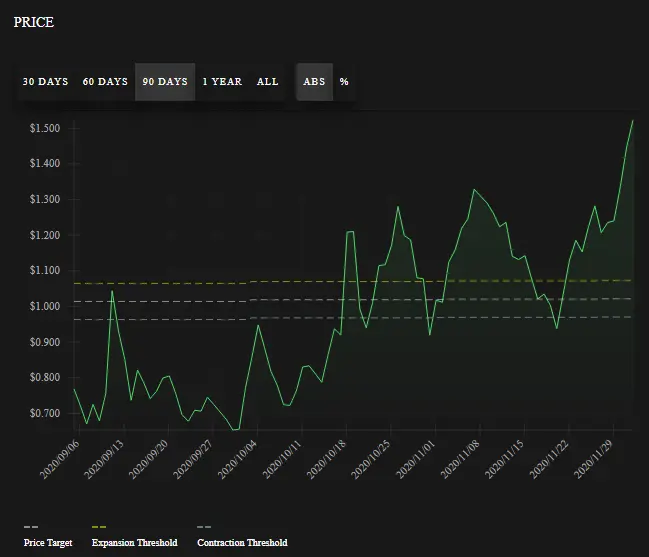Click the 2020/11/22 date label

click(549, 459)
